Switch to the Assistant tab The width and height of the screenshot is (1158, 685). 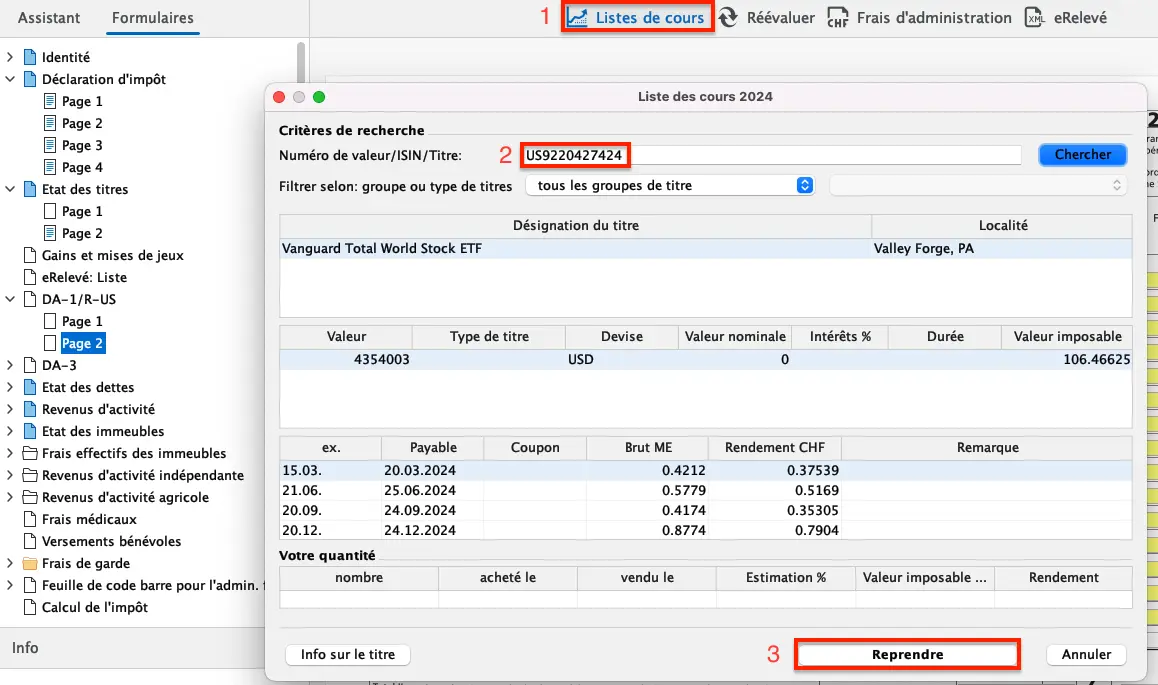[x=49, y=18]
